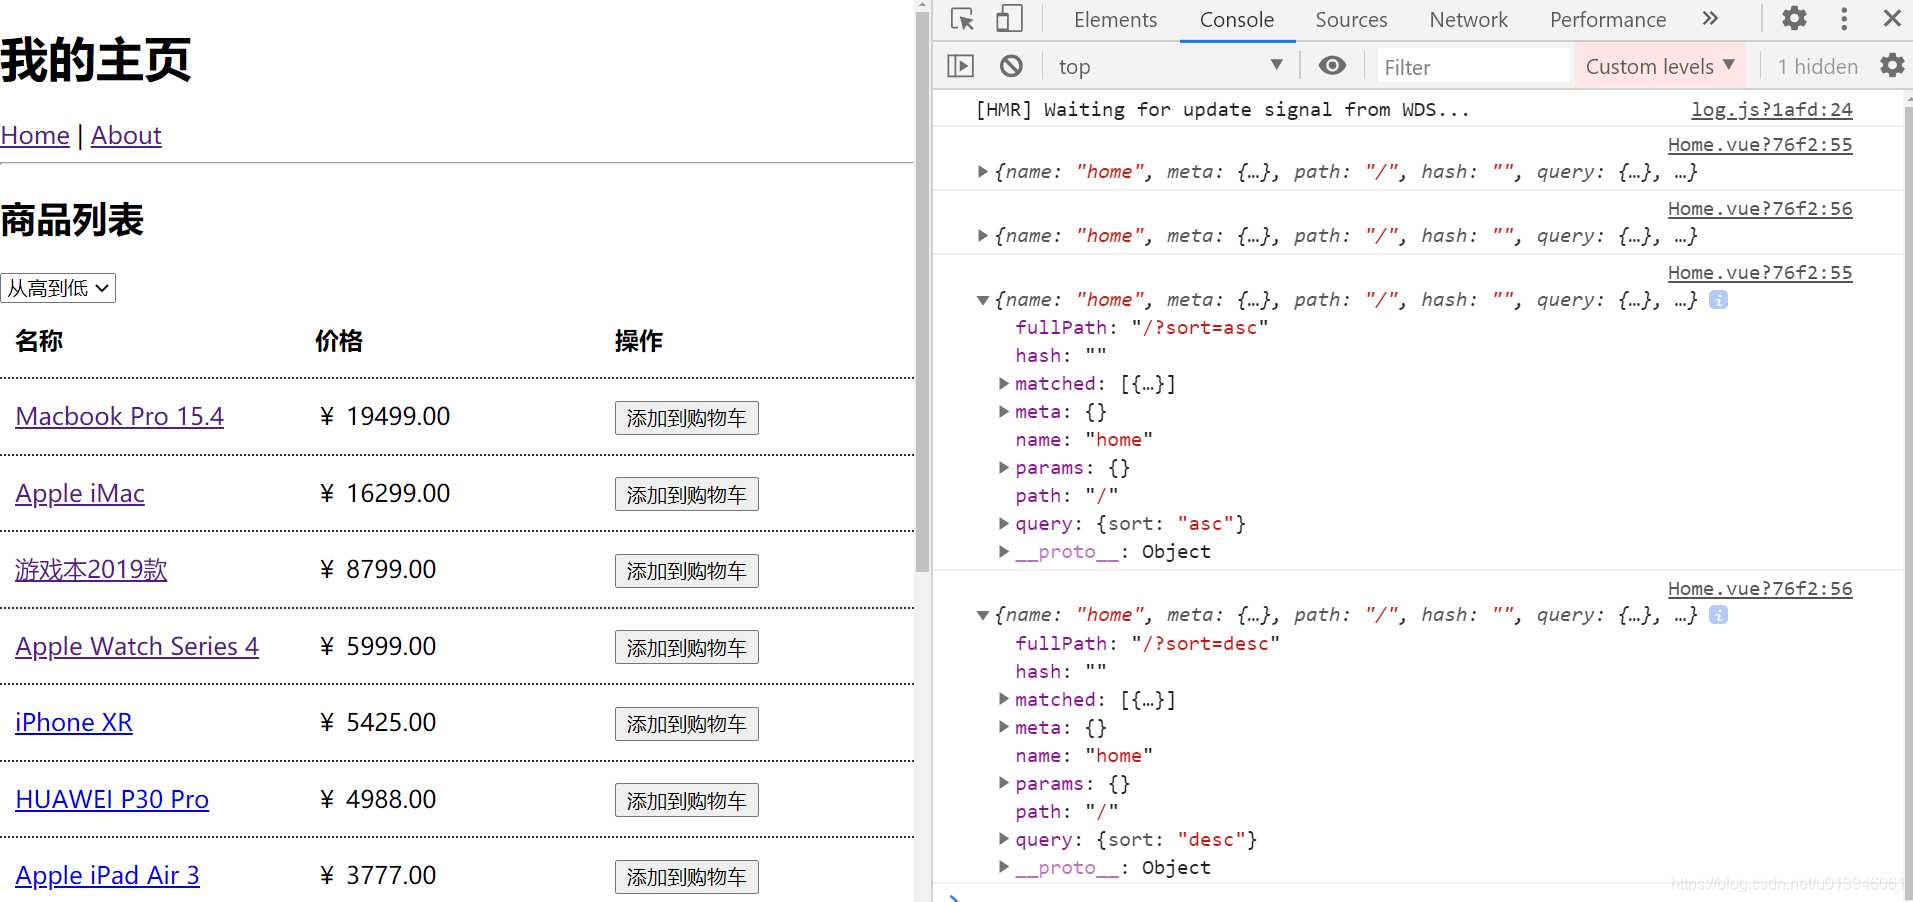Click the 价格 column header
This screenshot has height=902, width=1913.
[339, 341]
